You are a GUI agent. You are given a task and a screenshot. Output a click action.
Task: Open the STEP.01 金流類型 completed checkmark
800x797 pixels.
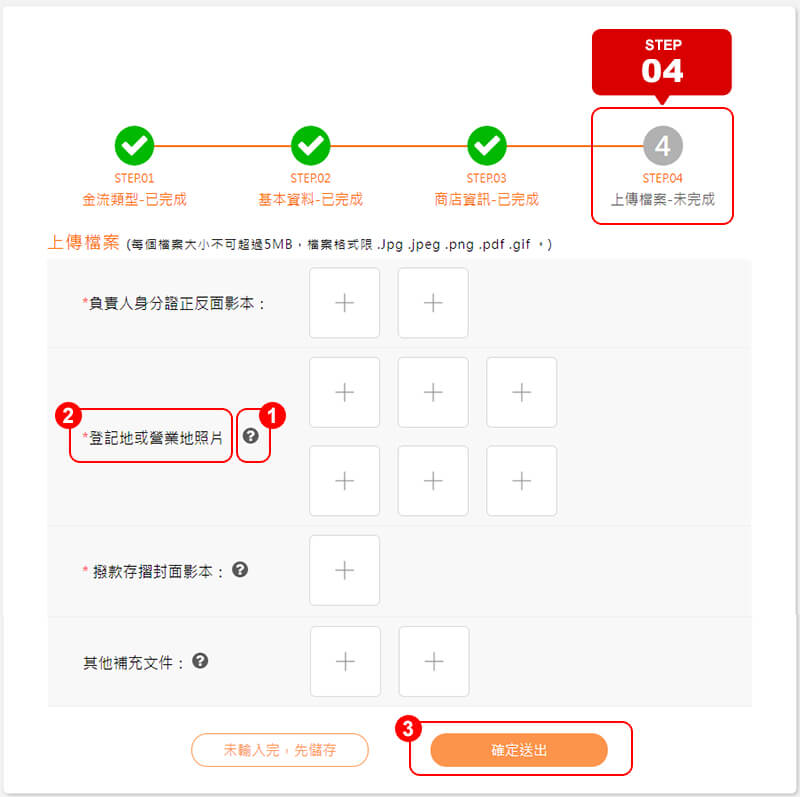(134, 145)
